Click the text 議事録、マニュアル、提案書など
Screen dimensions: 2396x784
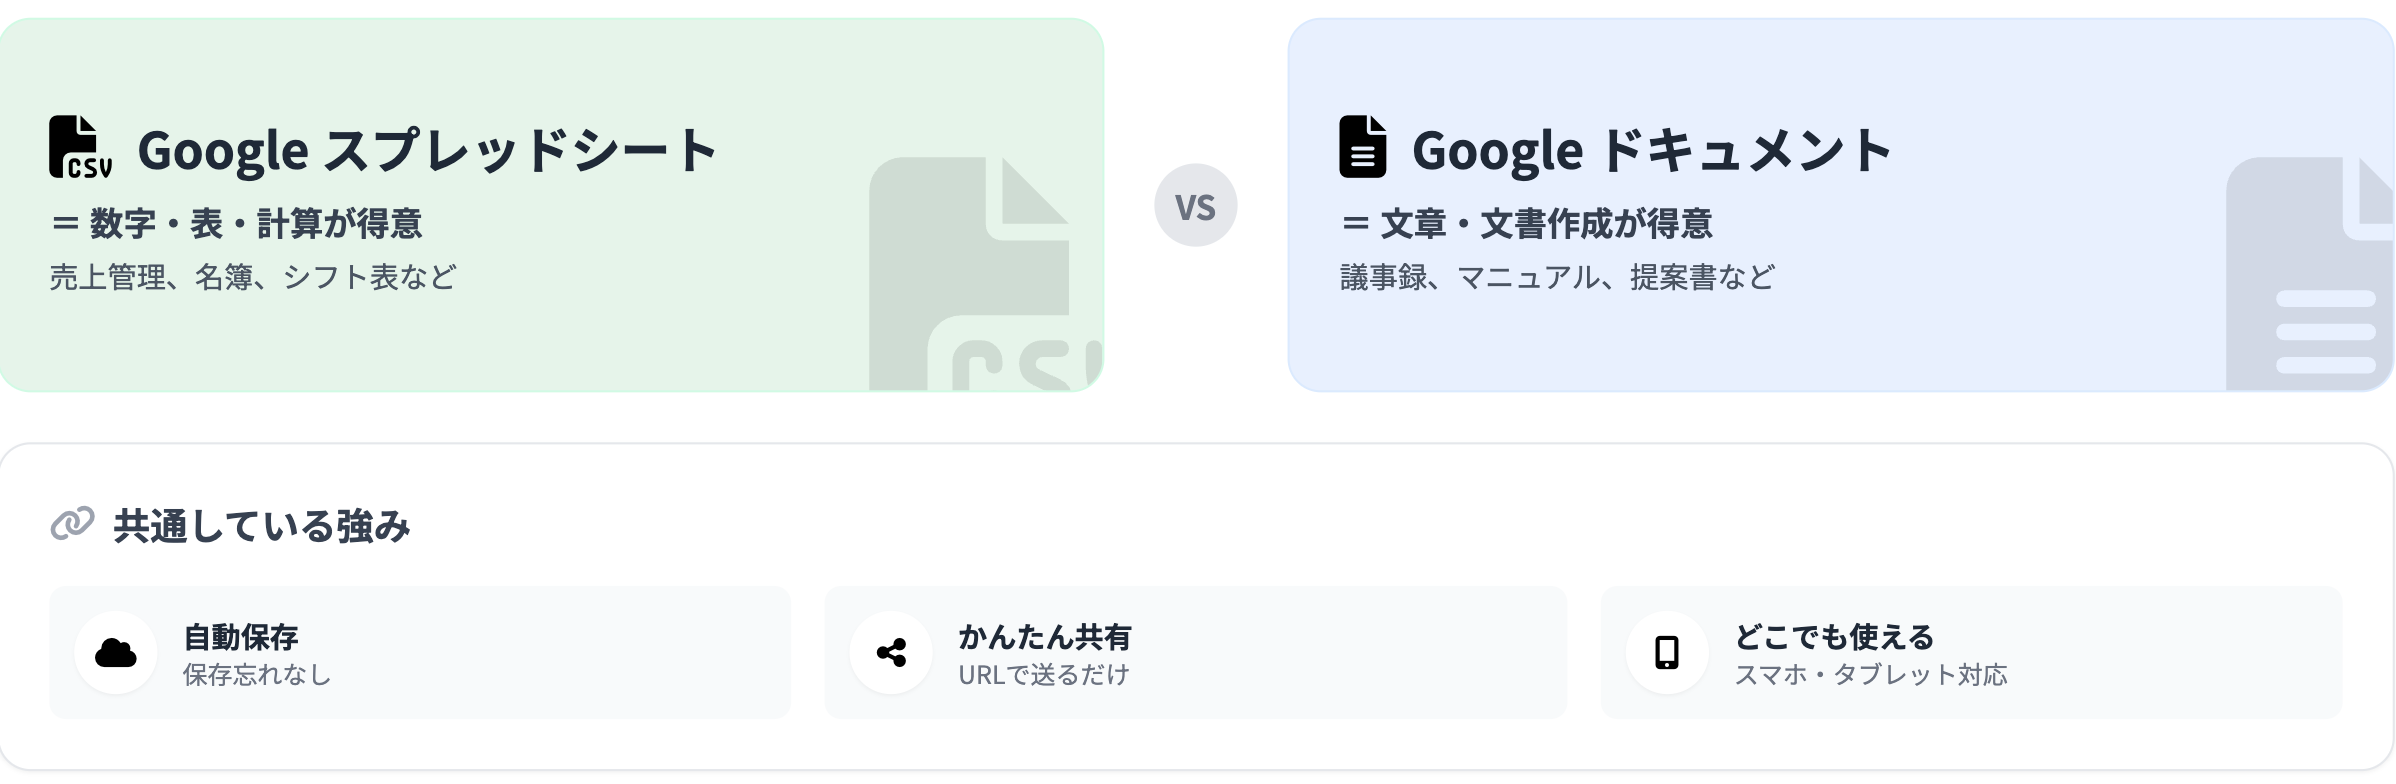point(1557,277)
